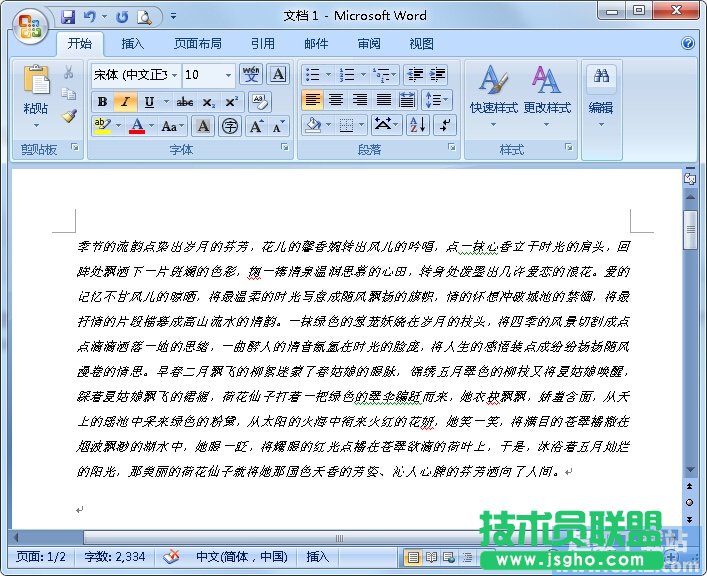Toggle italic formatting off
This screenshot has width=707, height=576.
[x=125, y=102]
